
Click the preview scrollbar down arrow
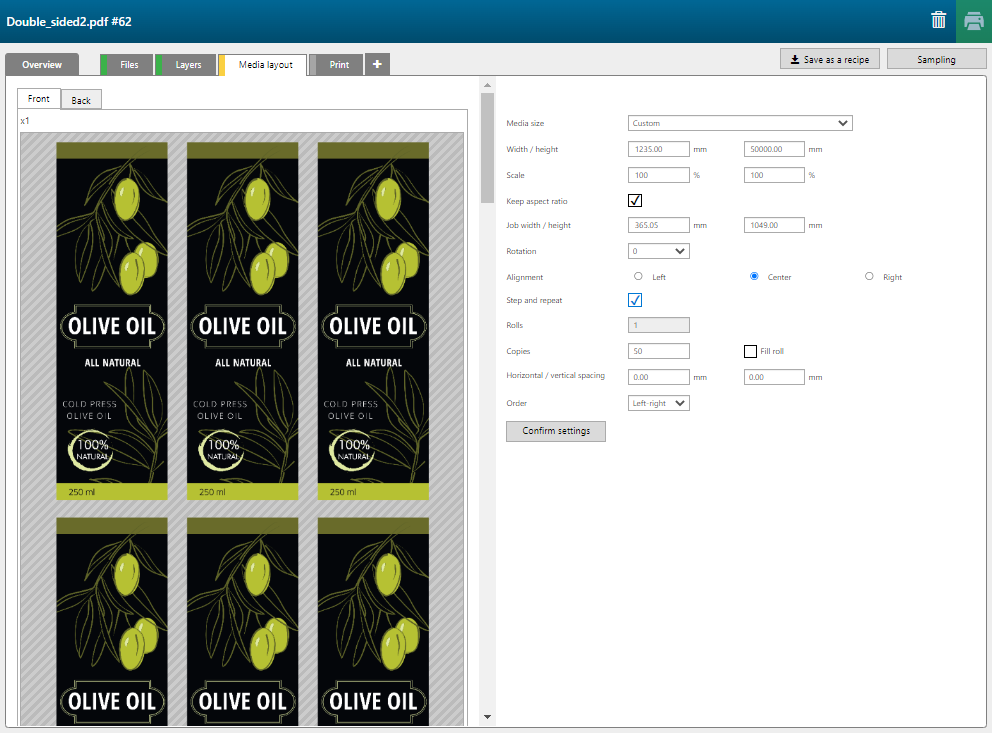(487, 716)
